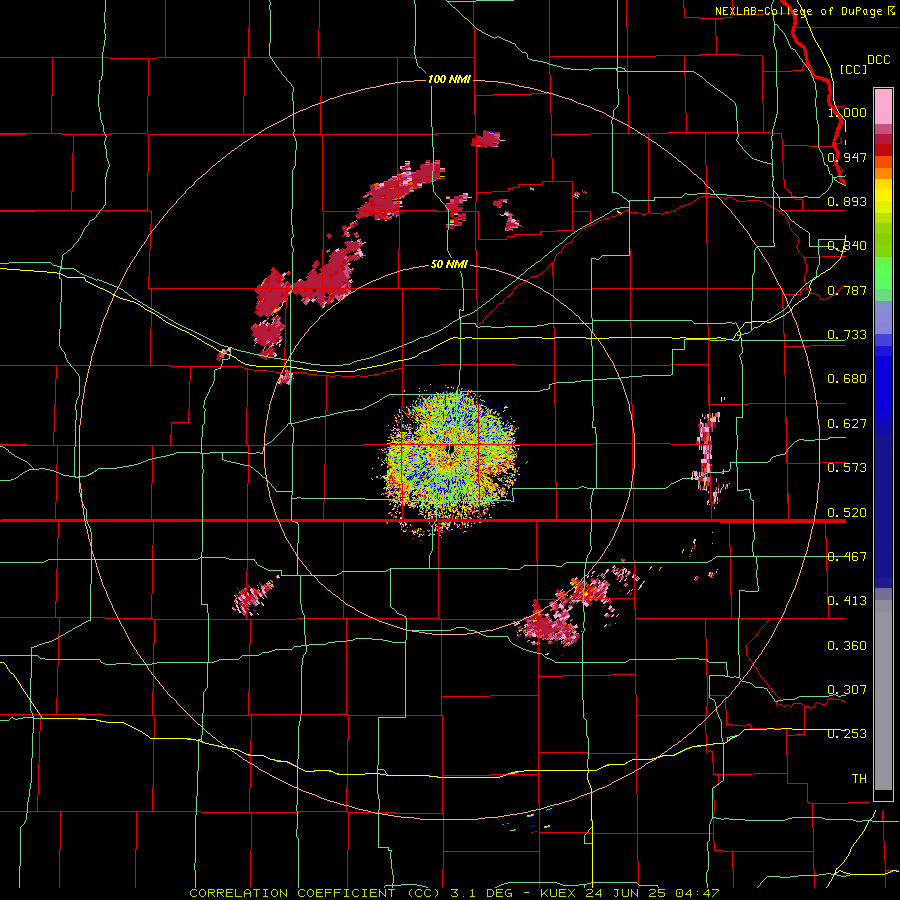Select the 0.947 legend value
900x900 pixels.
[x=847, y=157]
